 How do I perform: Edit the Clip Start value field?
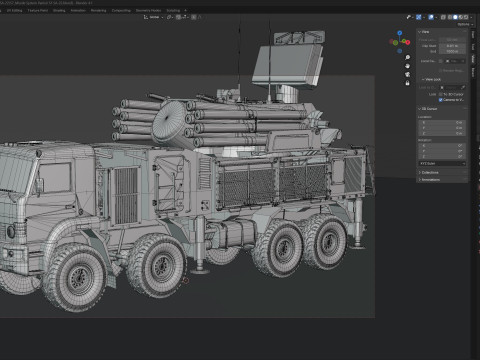click(452, 46)
